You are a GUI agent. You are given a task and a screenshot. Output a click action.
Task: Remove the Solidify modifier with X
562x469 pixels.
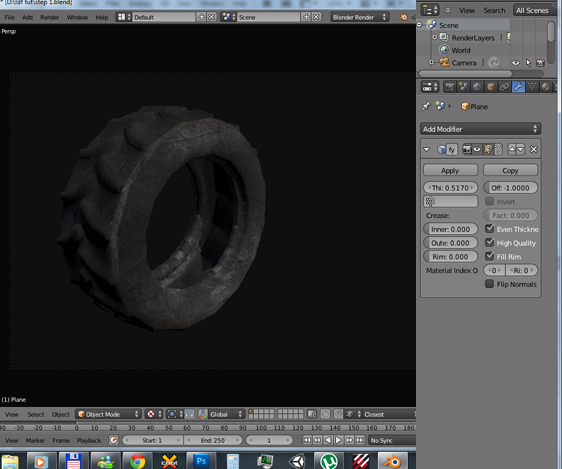click(x=534, y=149)
